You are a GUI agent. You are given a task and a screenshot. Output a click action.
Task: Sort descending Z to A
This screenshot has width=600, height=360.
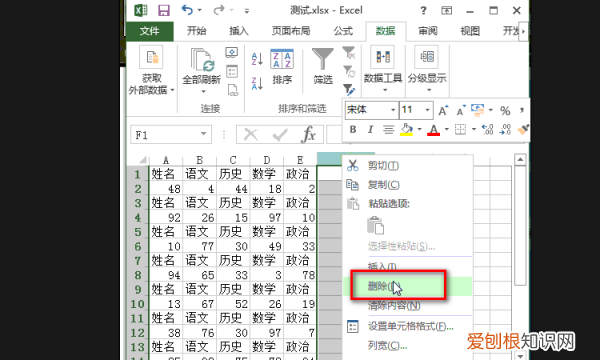click(257, 83)
